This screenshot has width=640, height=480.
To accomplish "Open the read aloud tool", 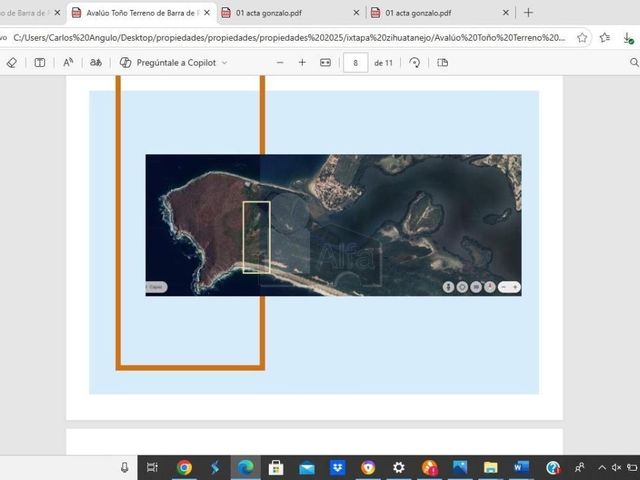I will [68, 62].
